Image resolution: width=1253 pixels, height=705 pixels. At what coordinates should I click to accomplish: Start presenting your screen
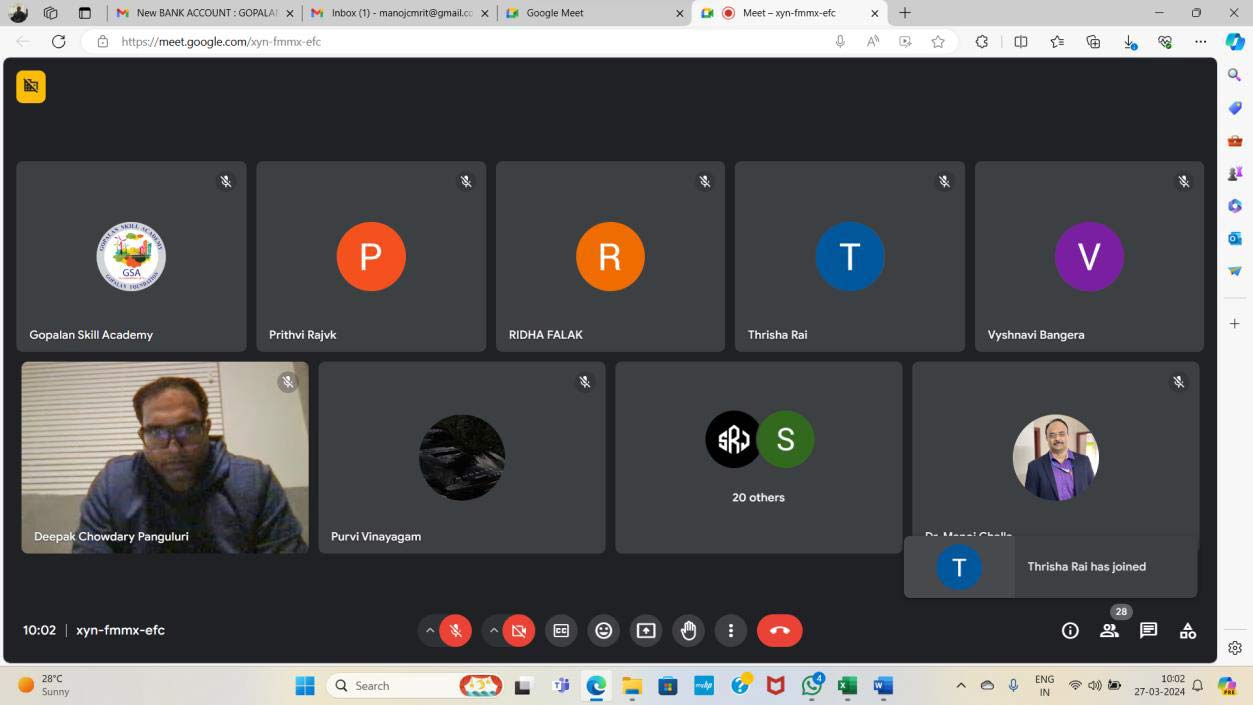pos(646,630)
